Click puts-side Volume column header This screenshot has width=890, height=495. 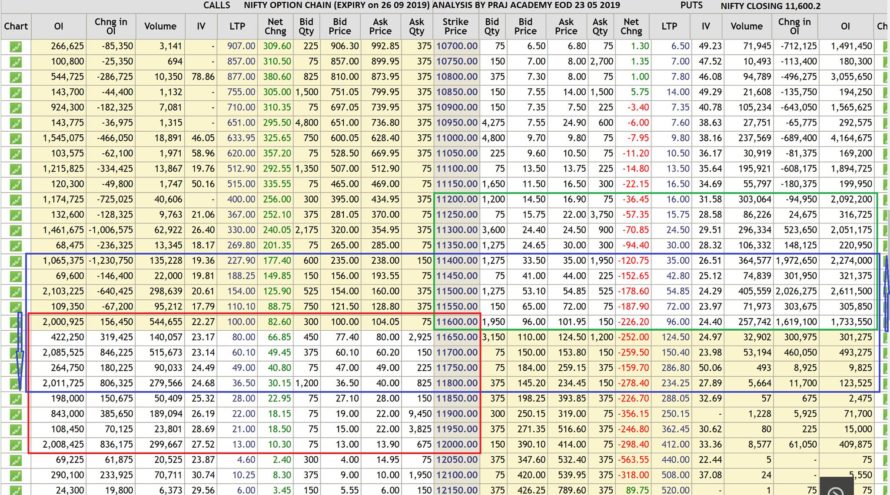click(x=746, y=26)
